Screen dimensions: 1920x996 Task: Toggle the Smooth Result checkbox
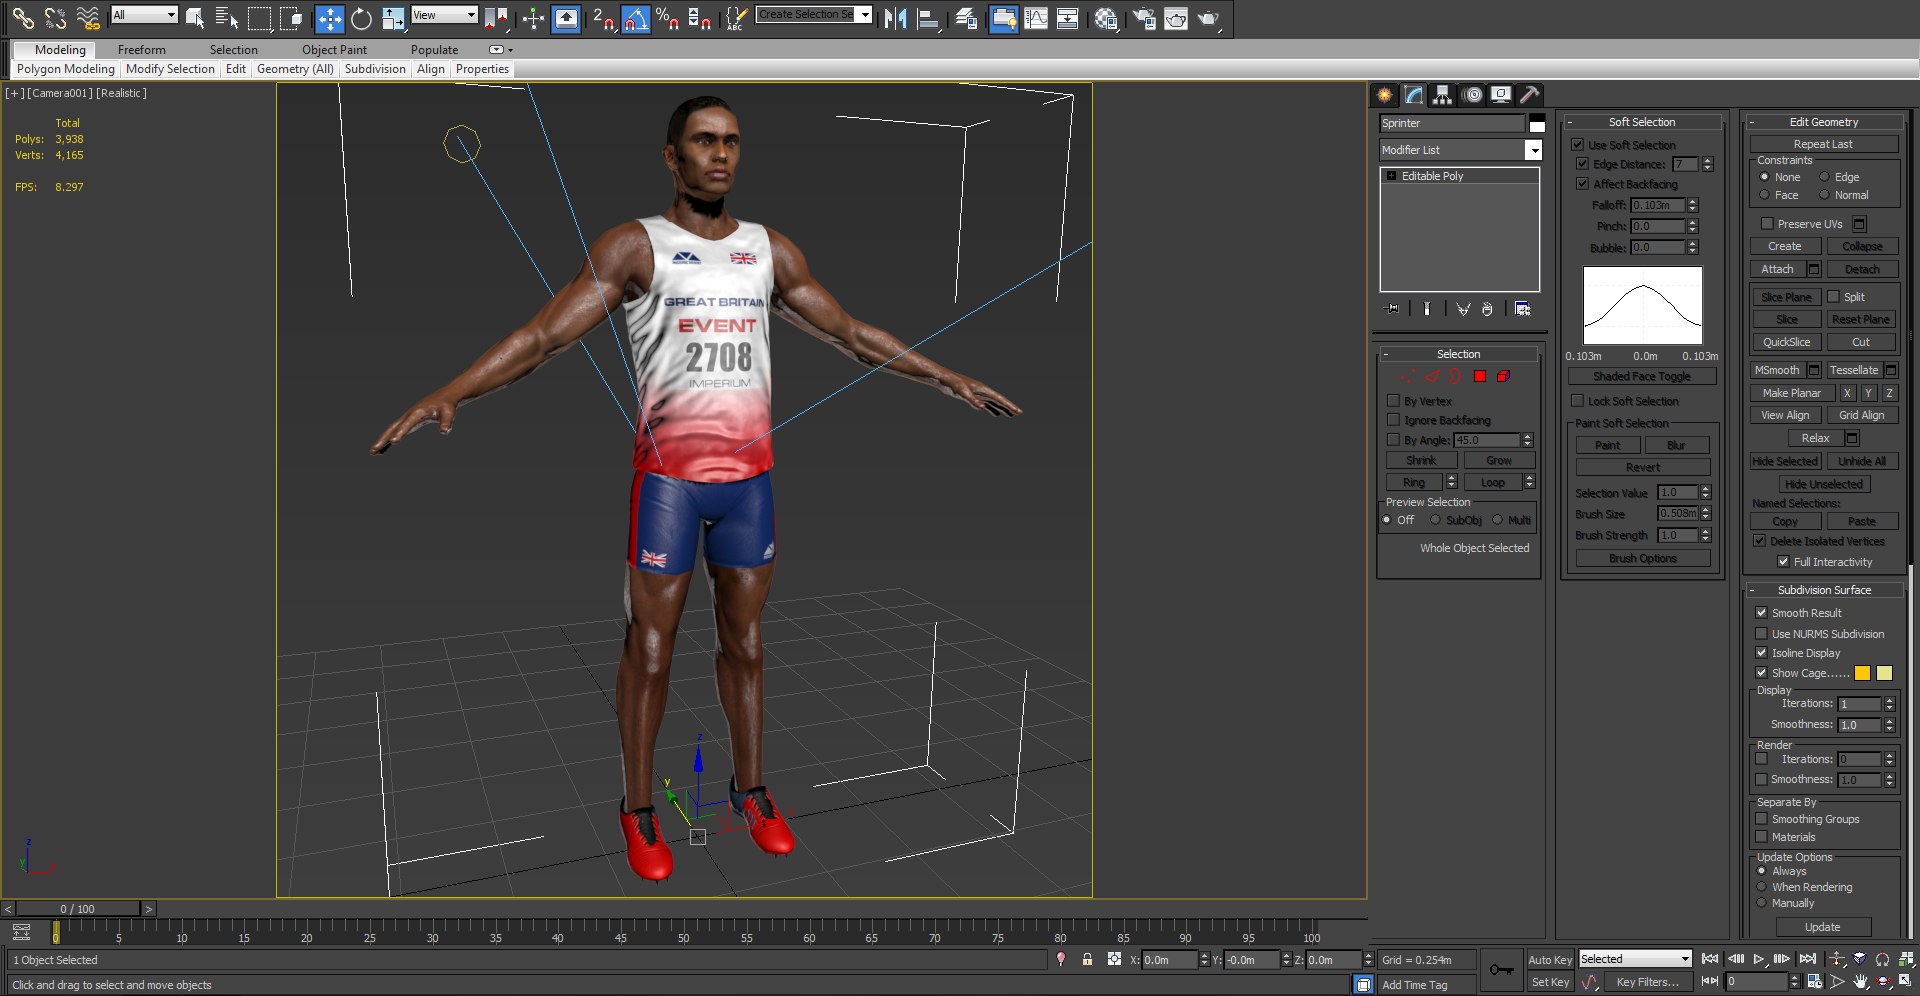(1762, 613)
